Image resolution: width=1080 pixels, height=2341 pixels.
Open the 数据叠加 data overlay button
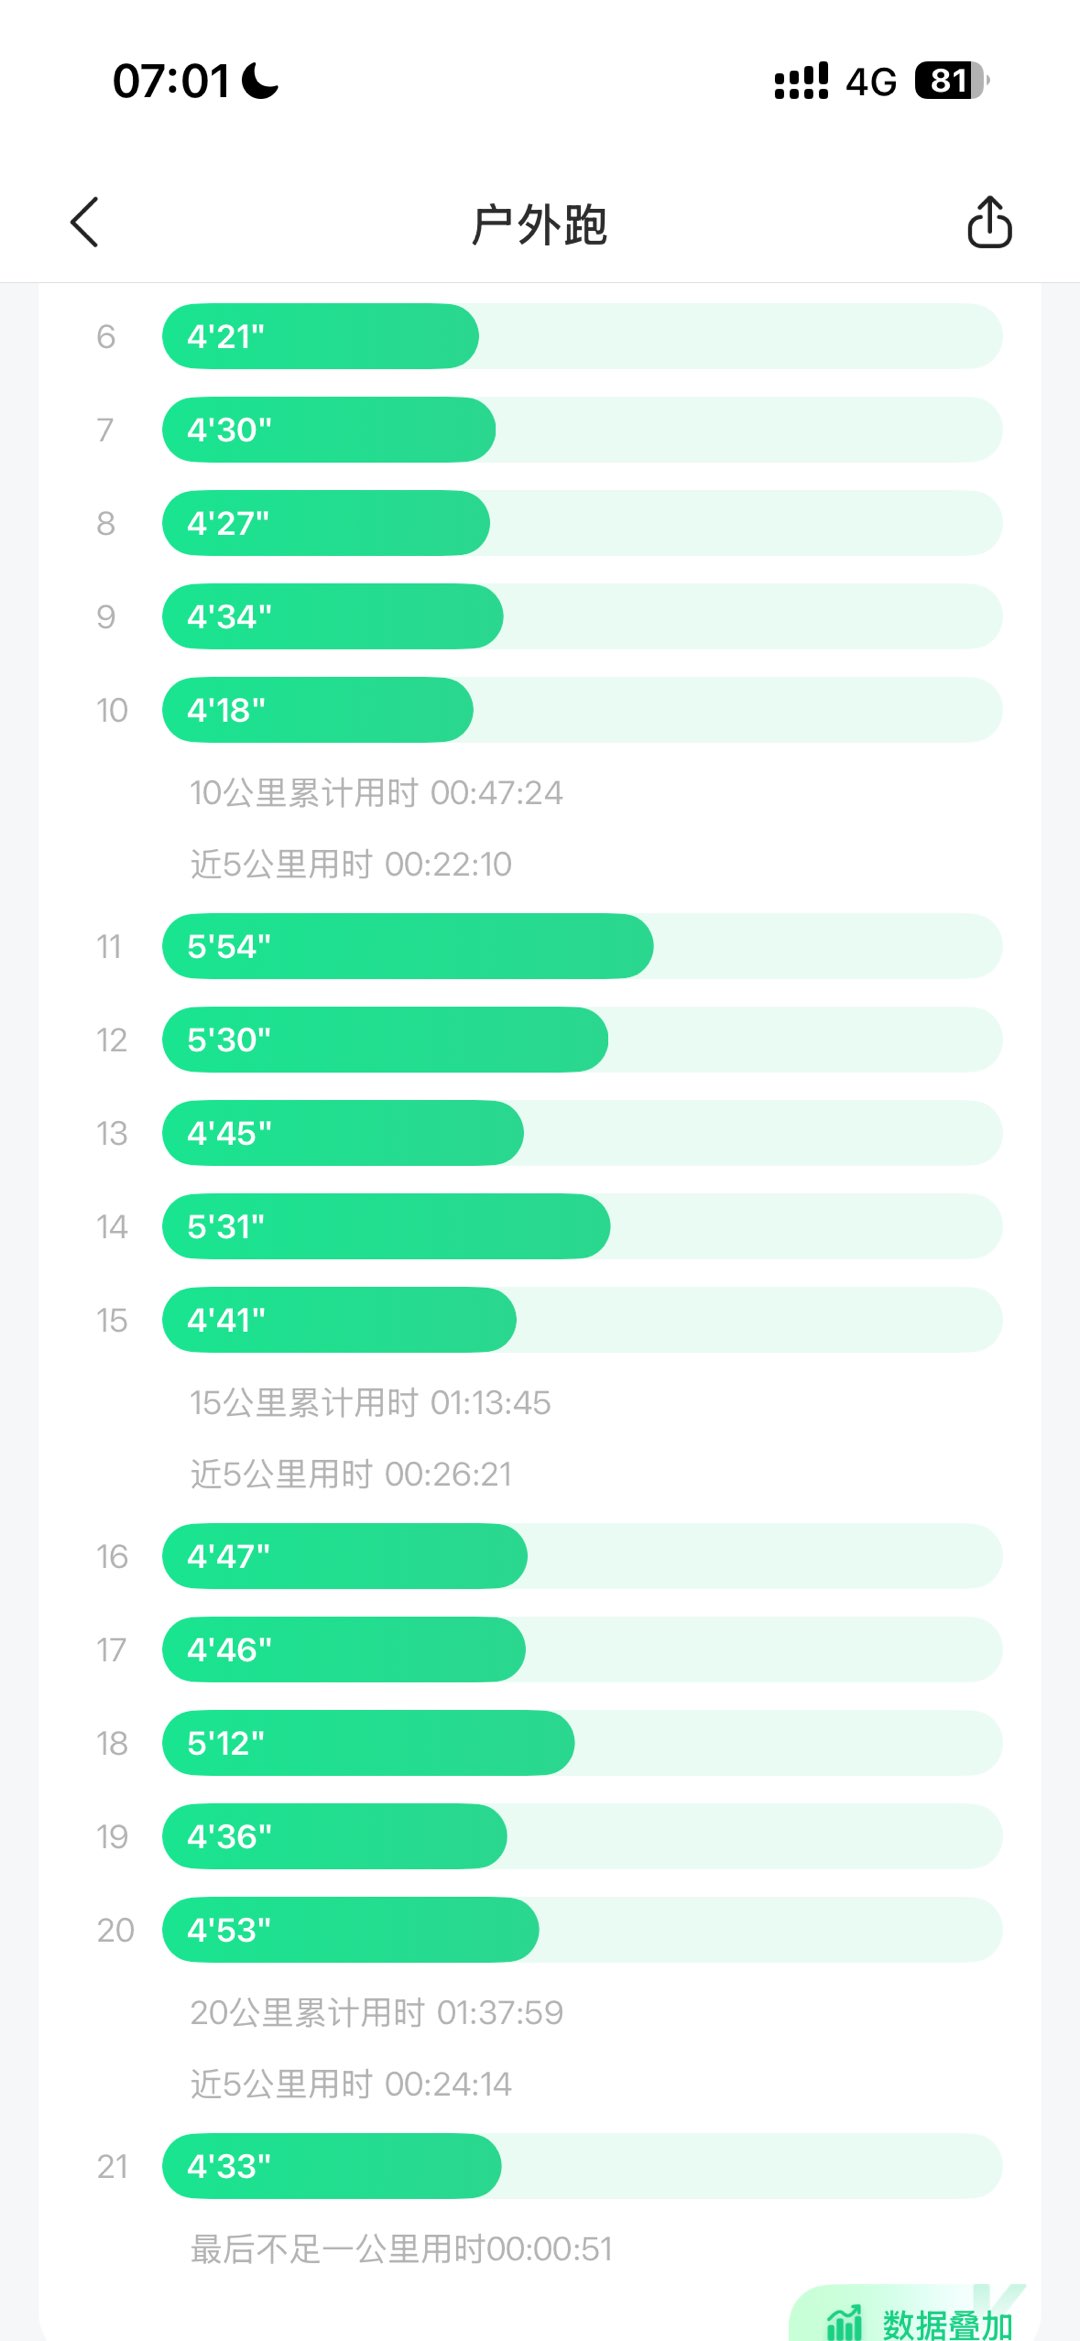pyautogui.click(x=945, y=2323)
